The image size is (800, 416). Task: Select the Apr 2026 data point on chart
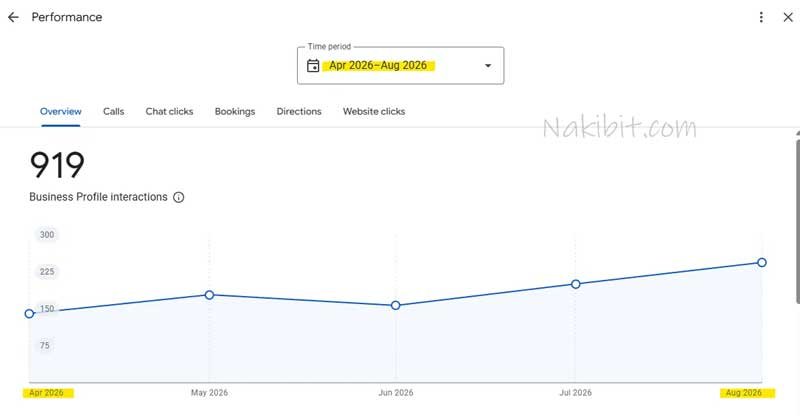30,313
